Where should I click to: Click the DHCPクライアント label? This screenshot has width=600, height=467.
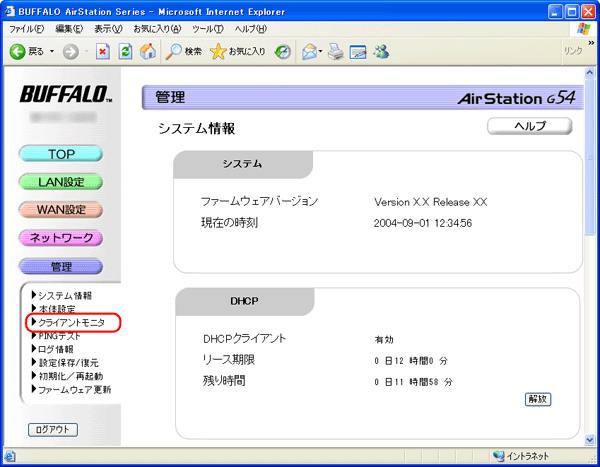[x=245, y=338]
